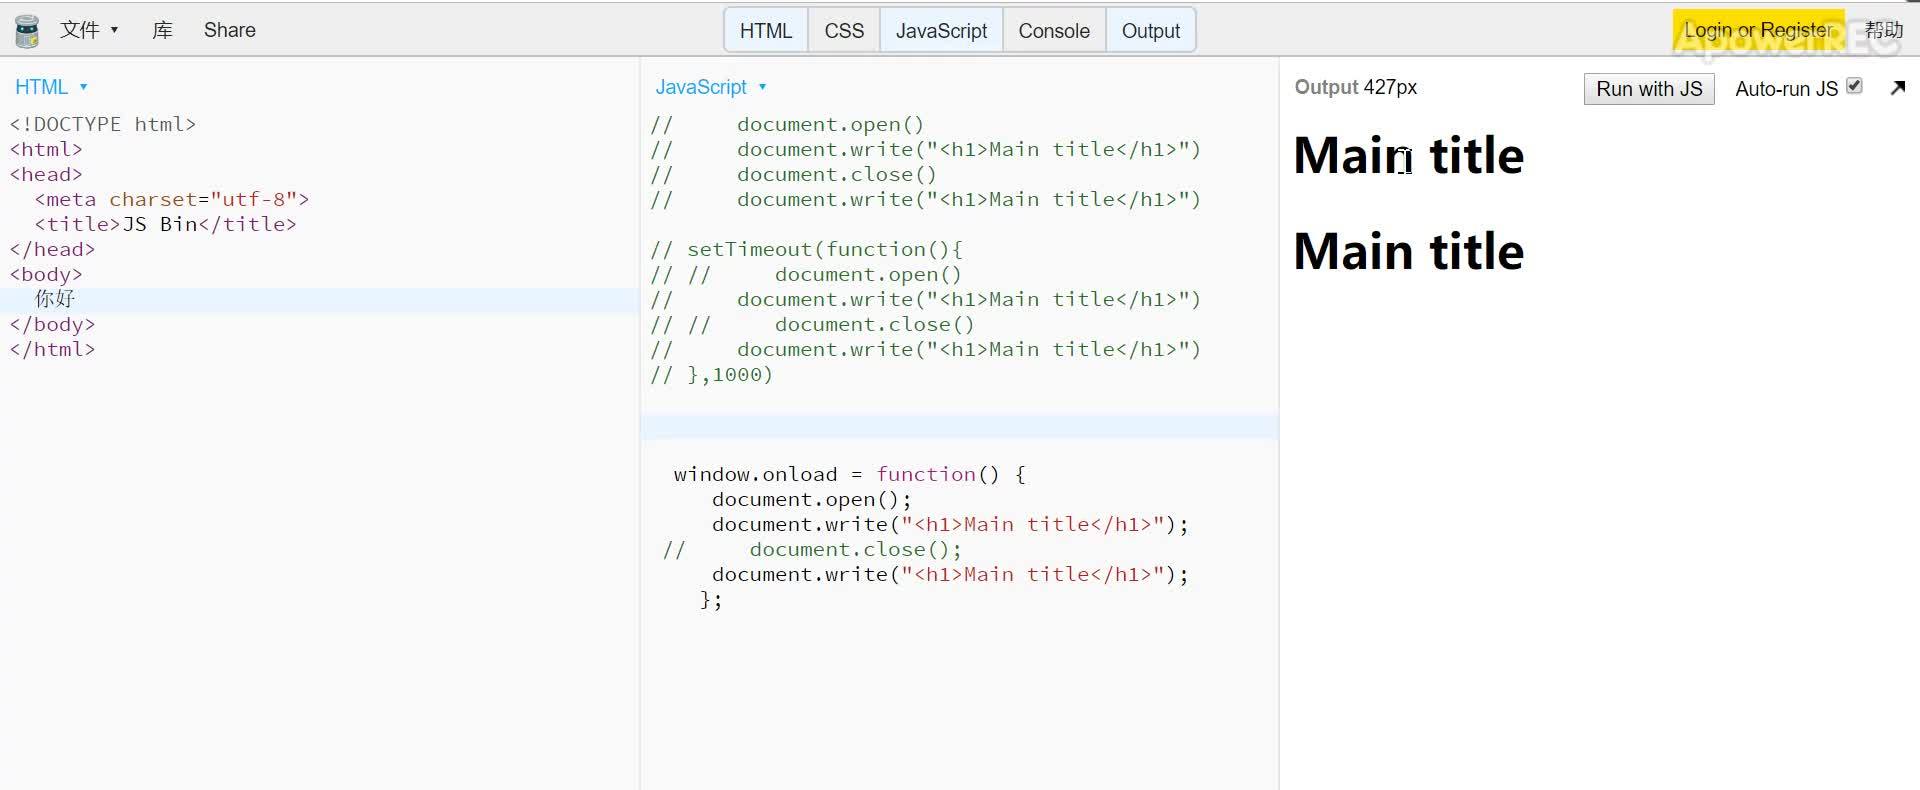The height and width of the screenshot is (790, 1920).
Task: Click the closing </html> tag line
Action: coord(53,349)
